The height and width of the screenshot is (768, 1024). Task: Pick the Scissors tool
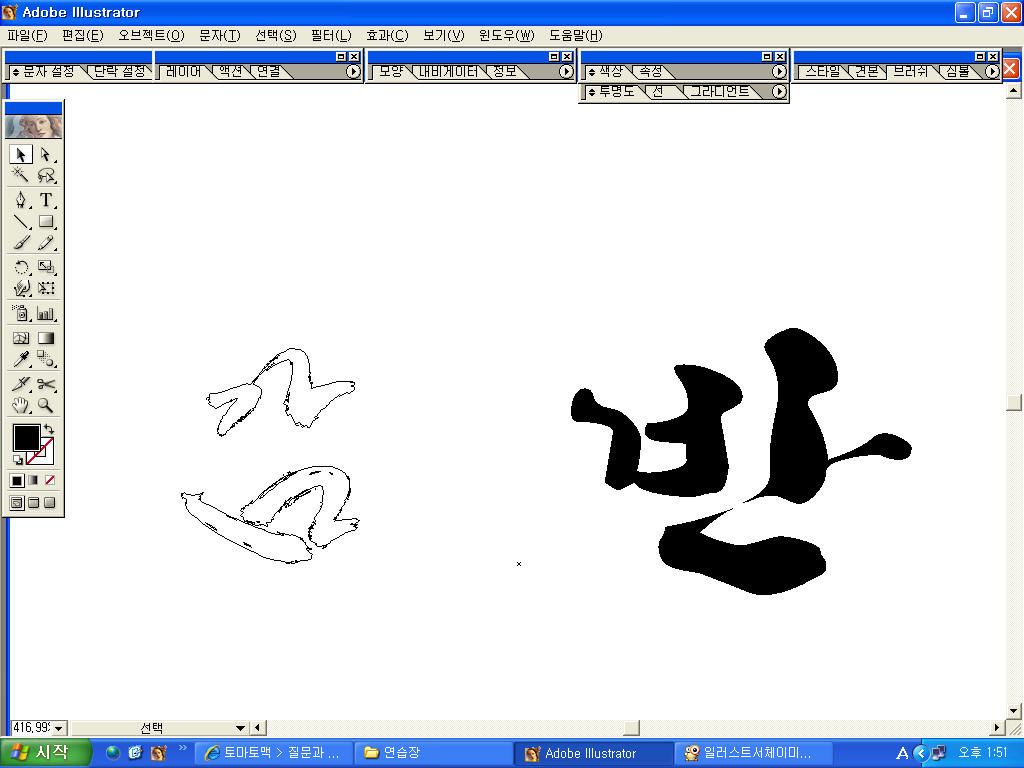(x=46, y=384)
